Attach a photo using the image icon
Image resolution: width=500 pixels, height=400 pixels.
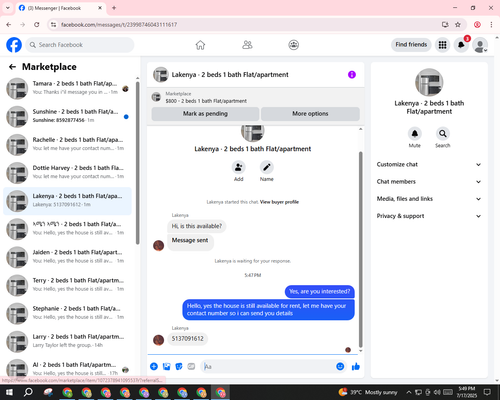pos(166,367)
